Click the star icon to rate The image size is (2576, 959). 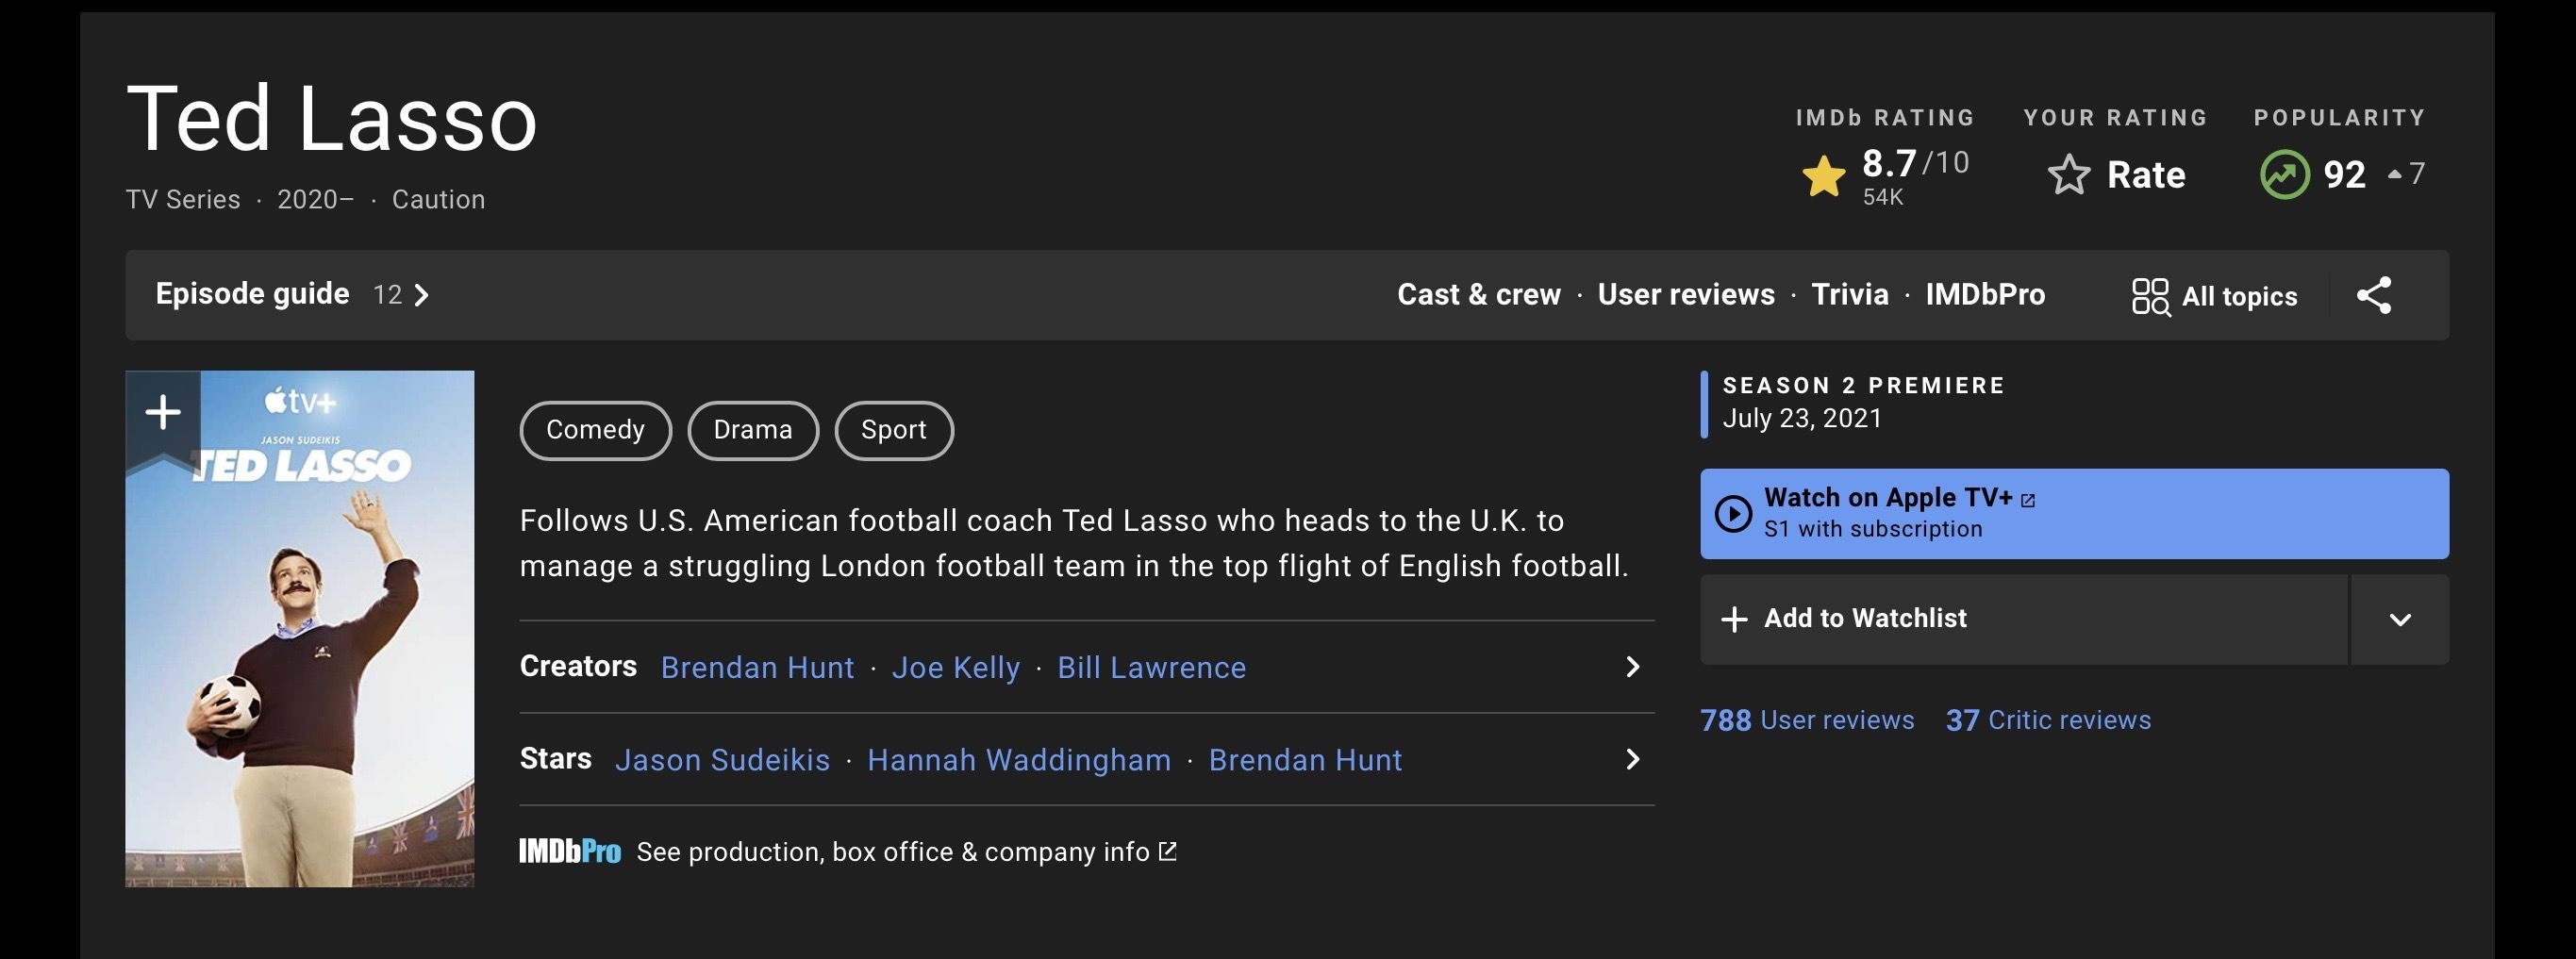2068,175
